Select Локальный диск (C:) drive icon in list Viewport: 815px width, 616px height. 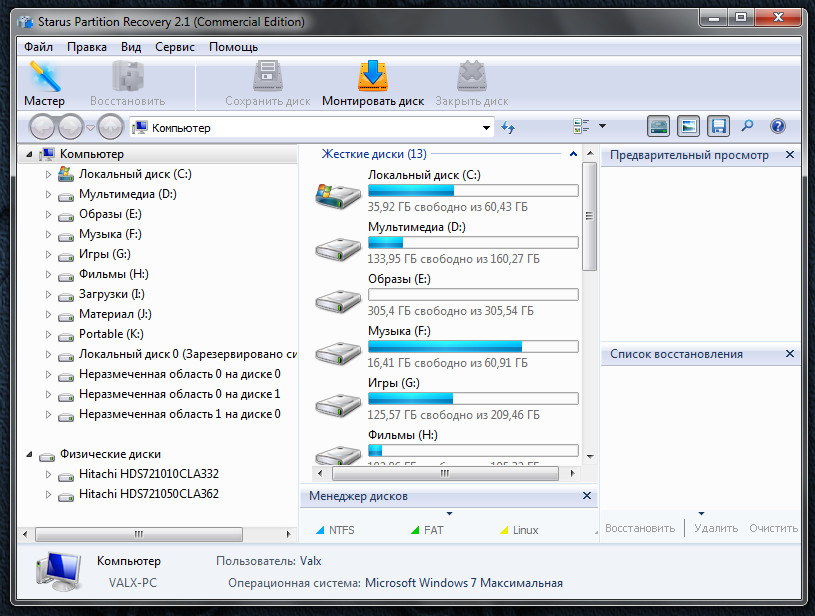338,195
